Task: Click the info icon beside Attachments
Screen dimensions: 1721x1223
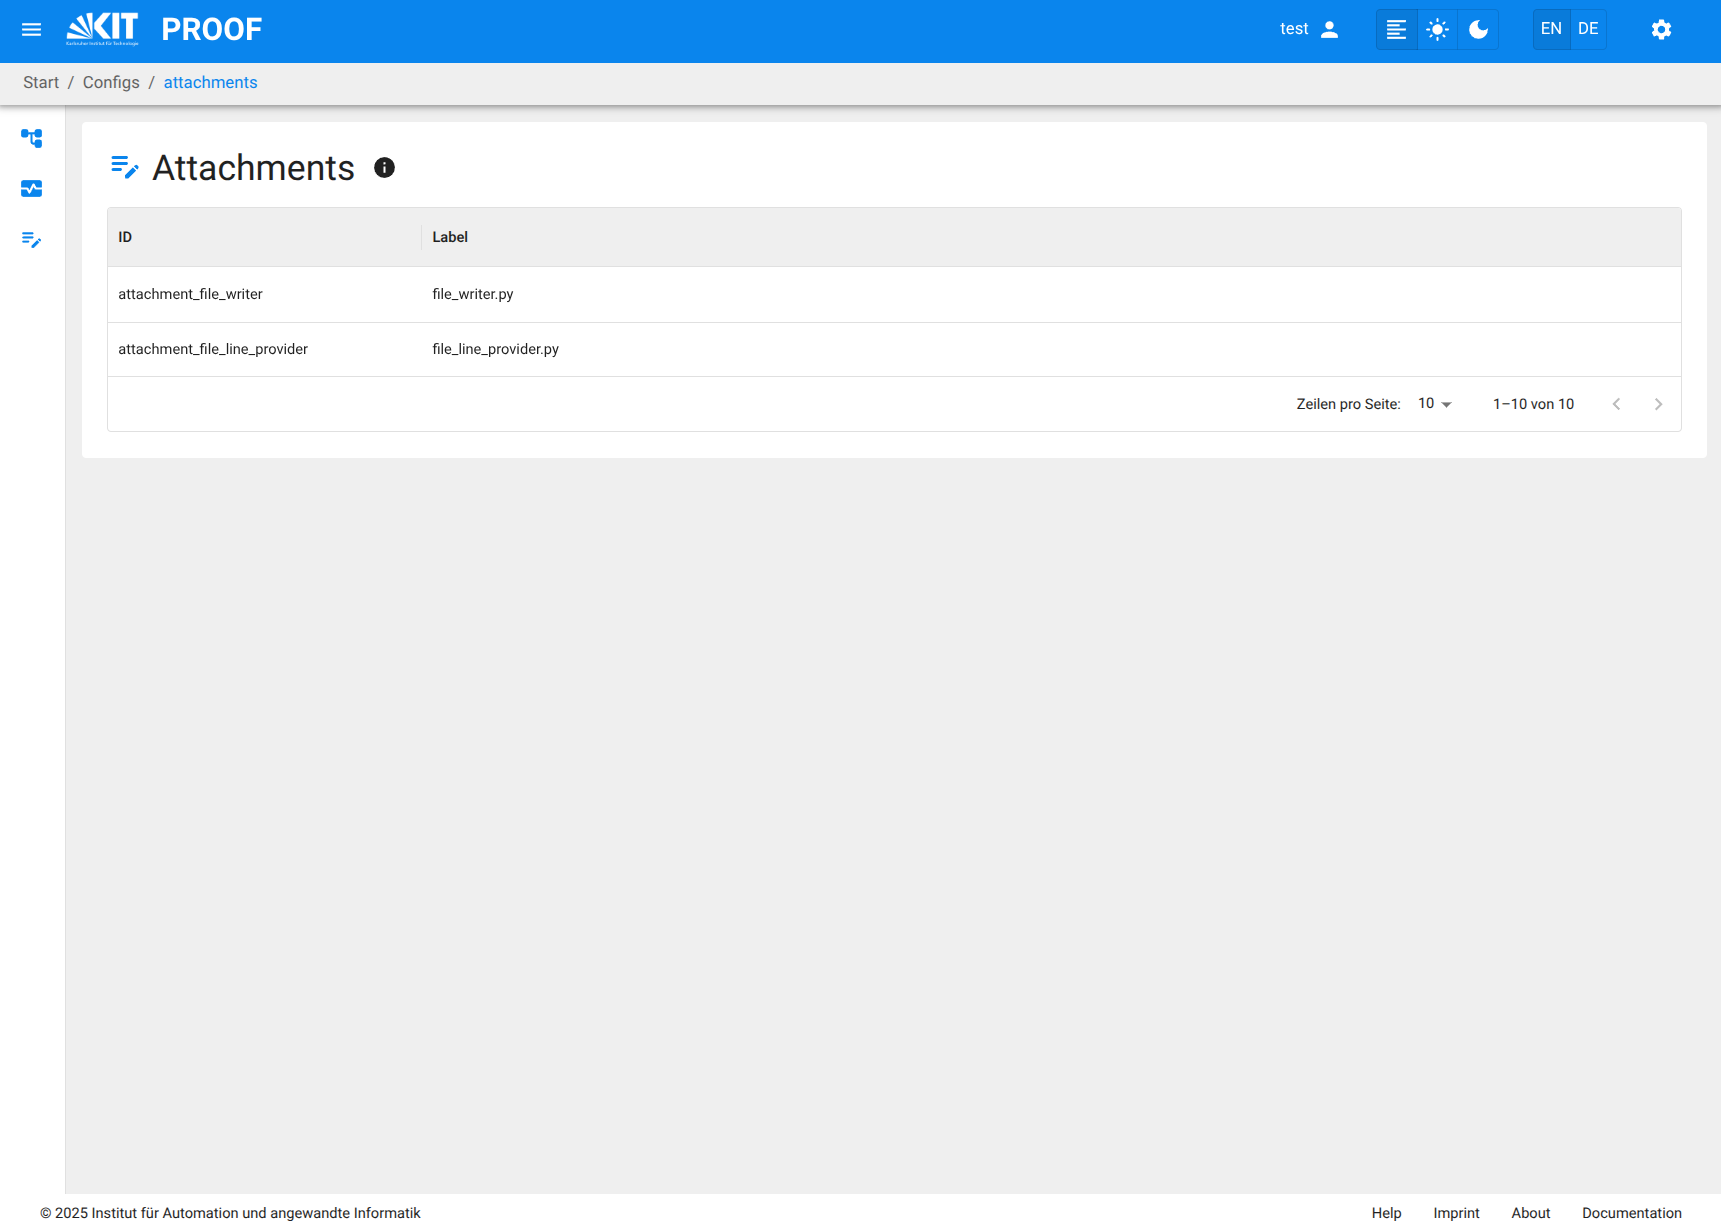Action: (384, 168)
